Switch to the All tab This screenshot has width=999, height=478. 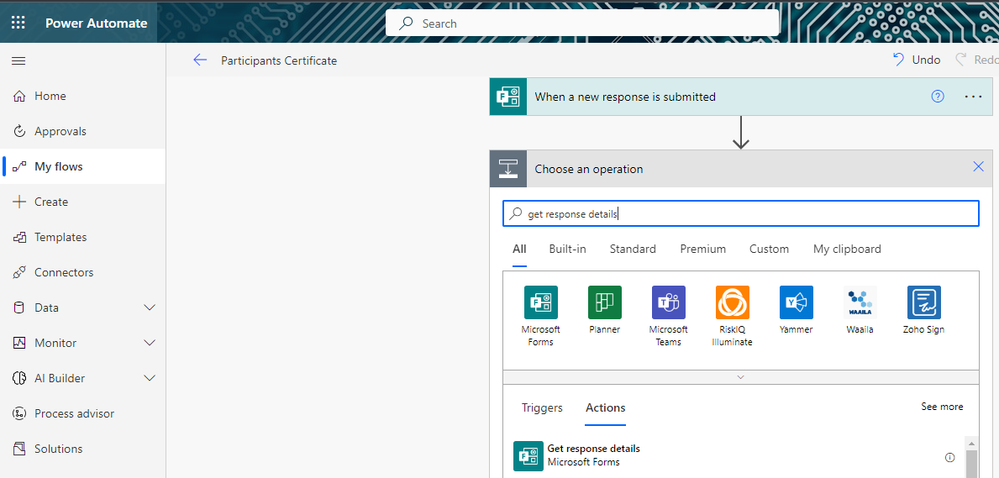(519, 249)
